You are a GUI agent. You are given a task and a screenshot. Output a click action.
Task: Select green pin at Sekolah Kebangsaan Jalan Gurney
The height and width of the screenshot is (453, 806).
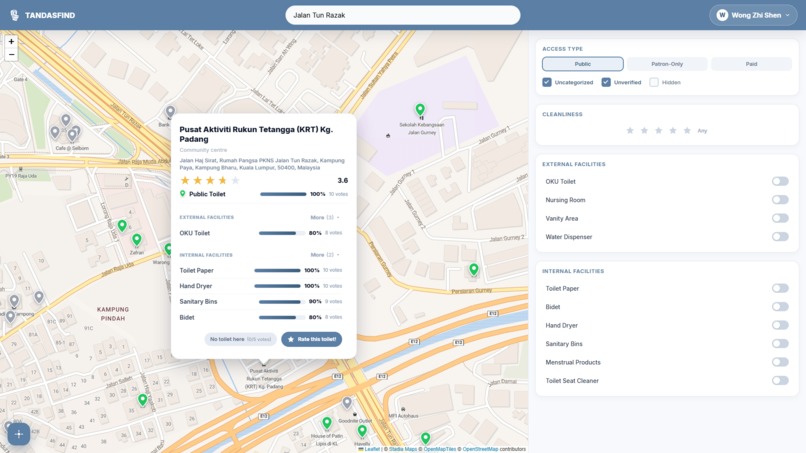coord(420,109)
